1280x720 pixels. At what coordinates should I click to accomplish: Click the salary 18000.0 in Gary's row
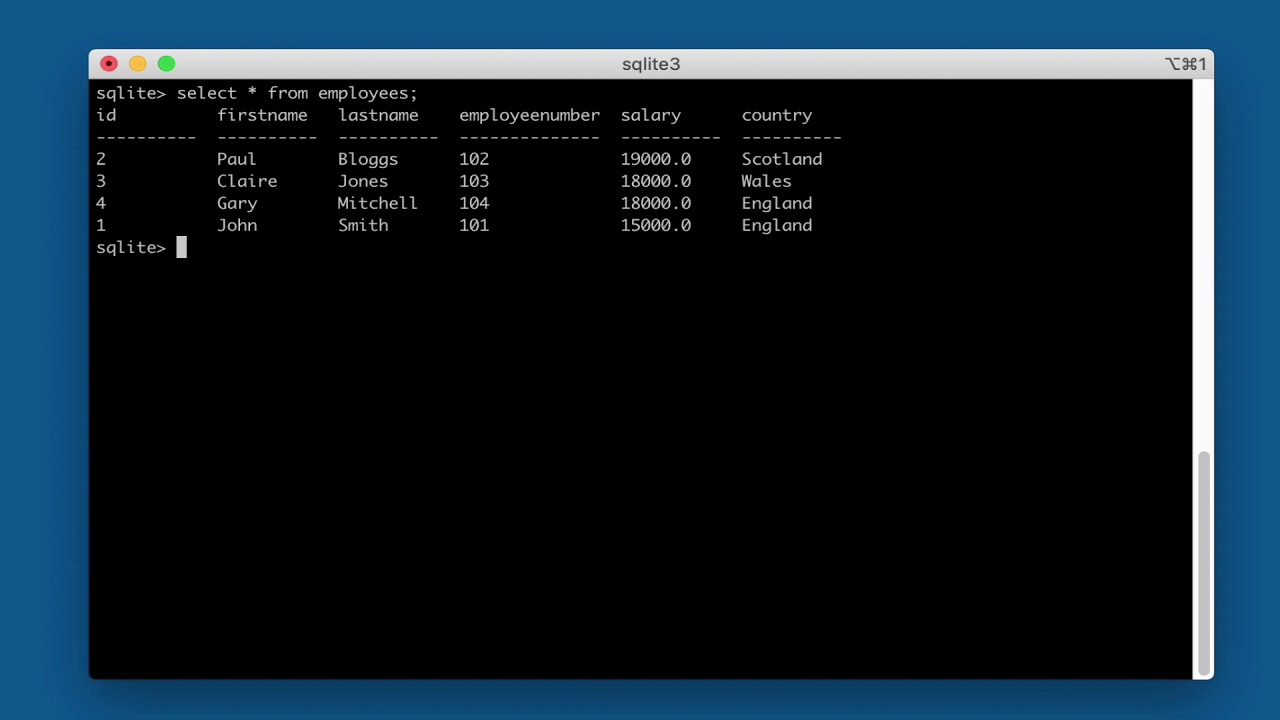pos(656,203)
